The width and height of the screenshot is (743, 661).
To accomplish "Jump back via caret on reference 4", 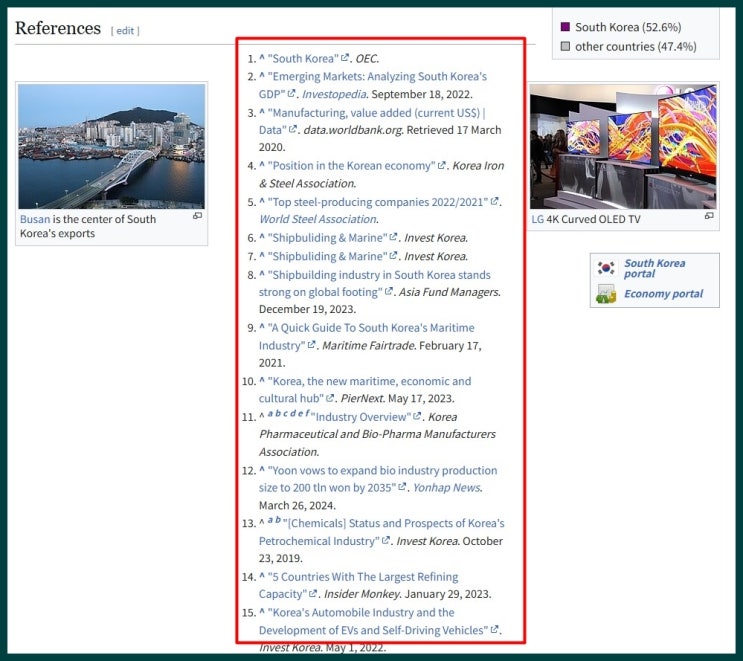I will click(262, 165).
